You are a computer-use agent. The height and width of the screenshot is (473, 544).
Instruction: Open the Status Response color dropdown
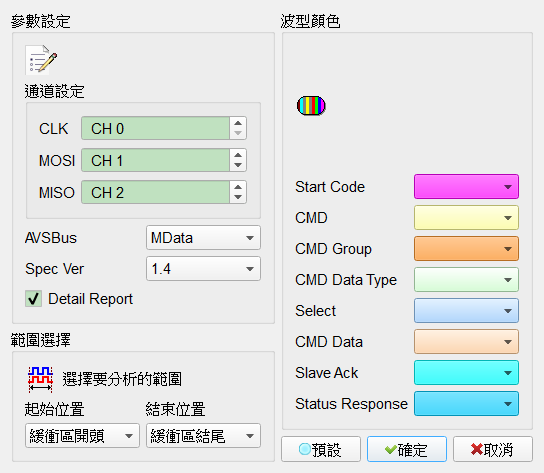click(x=466, y=404)
